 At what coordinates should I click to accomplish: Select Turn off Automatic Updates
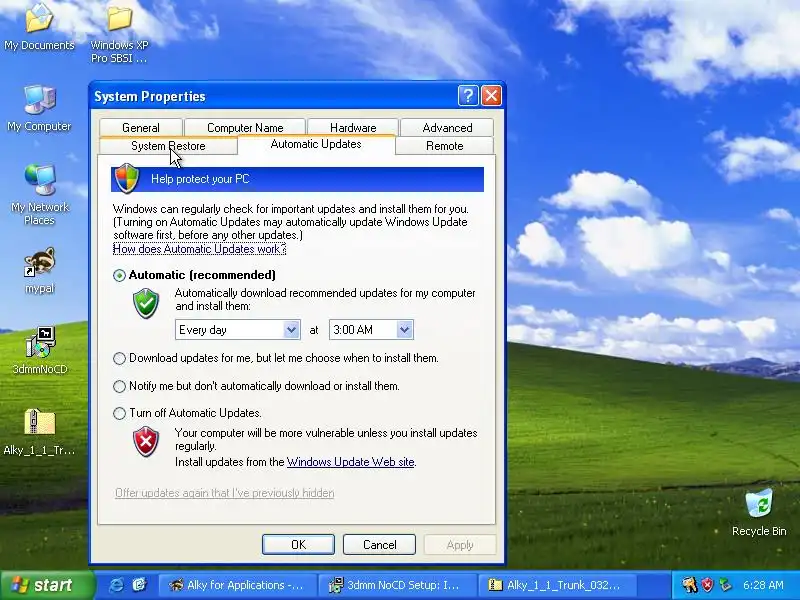(119, 413)
